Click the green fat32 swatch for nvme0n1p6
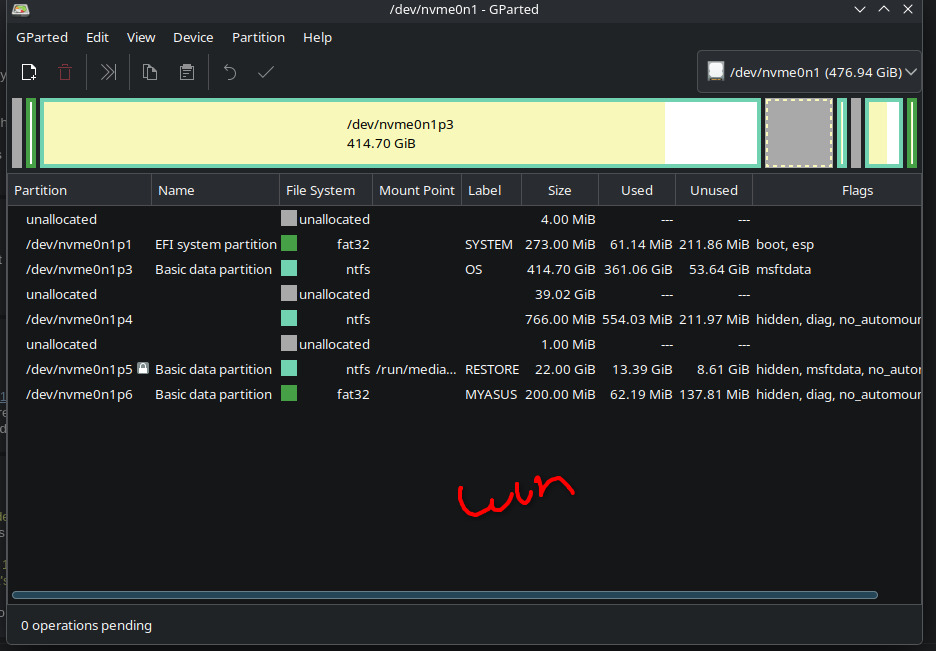 coord(289,393)
